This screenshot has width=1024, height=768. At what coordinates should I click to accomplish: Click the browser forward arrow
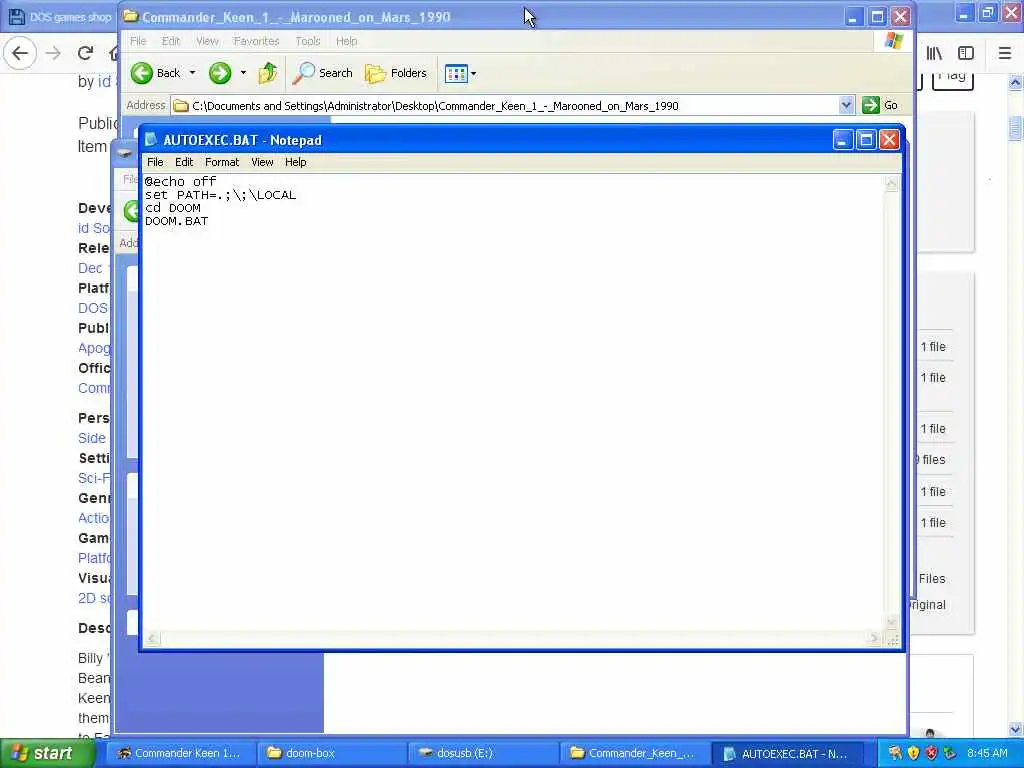[x=54, y=53]
